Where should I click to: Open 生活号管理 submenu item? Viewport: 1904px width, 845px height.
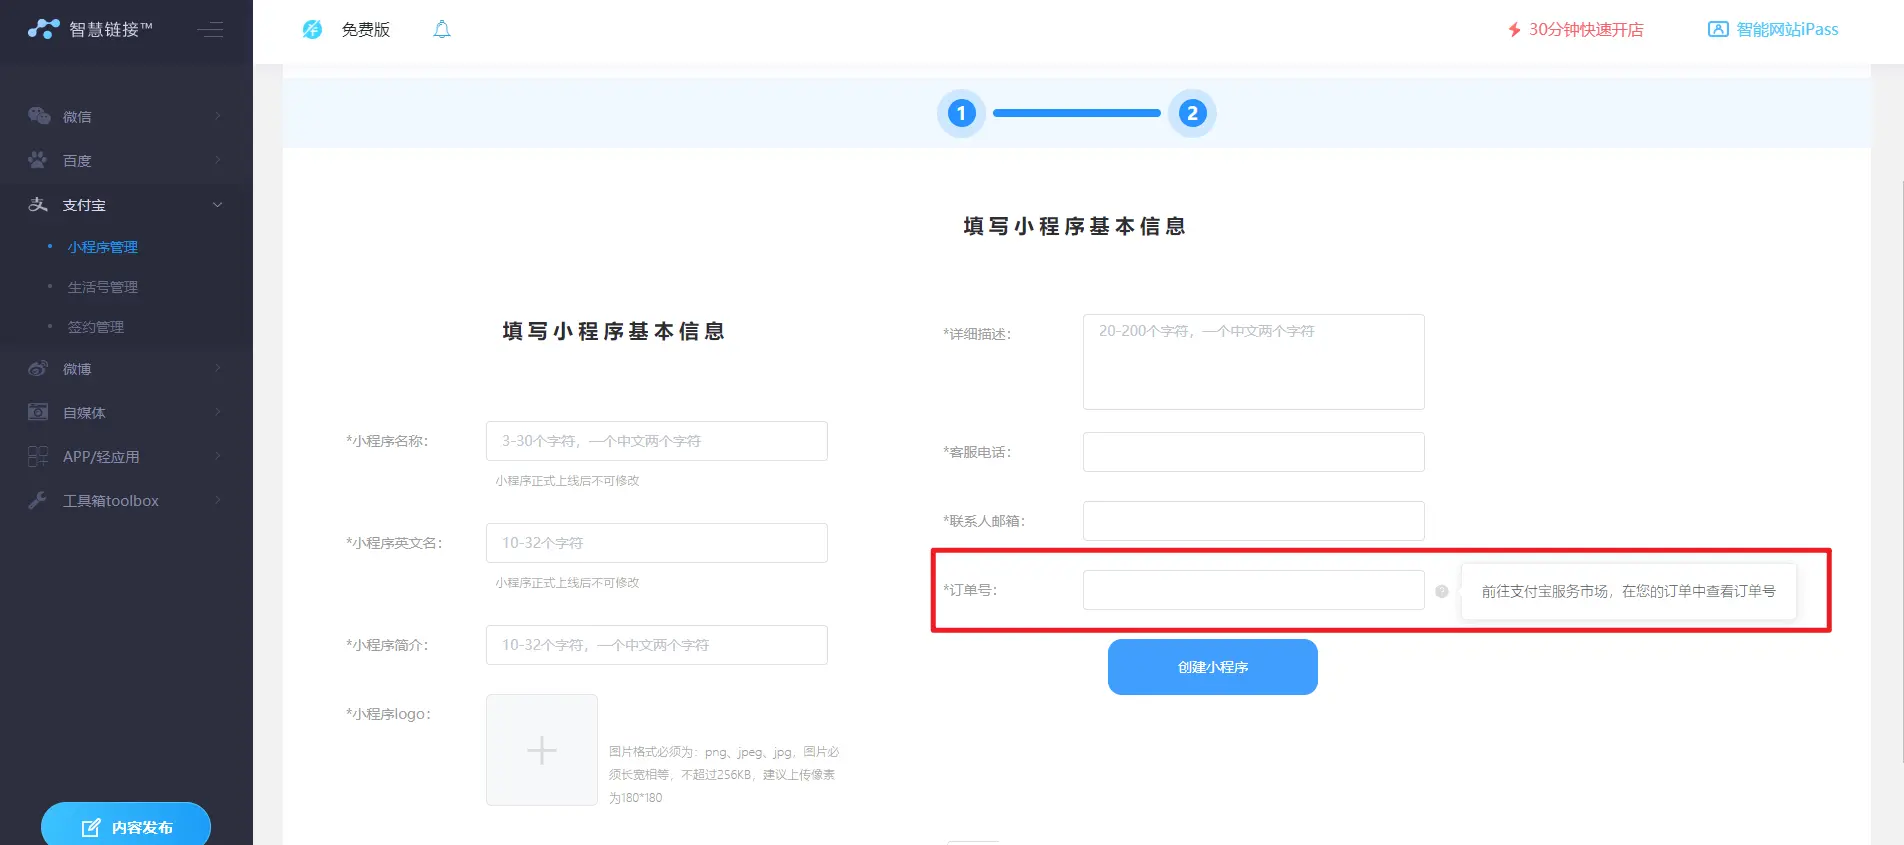point(103,287)
